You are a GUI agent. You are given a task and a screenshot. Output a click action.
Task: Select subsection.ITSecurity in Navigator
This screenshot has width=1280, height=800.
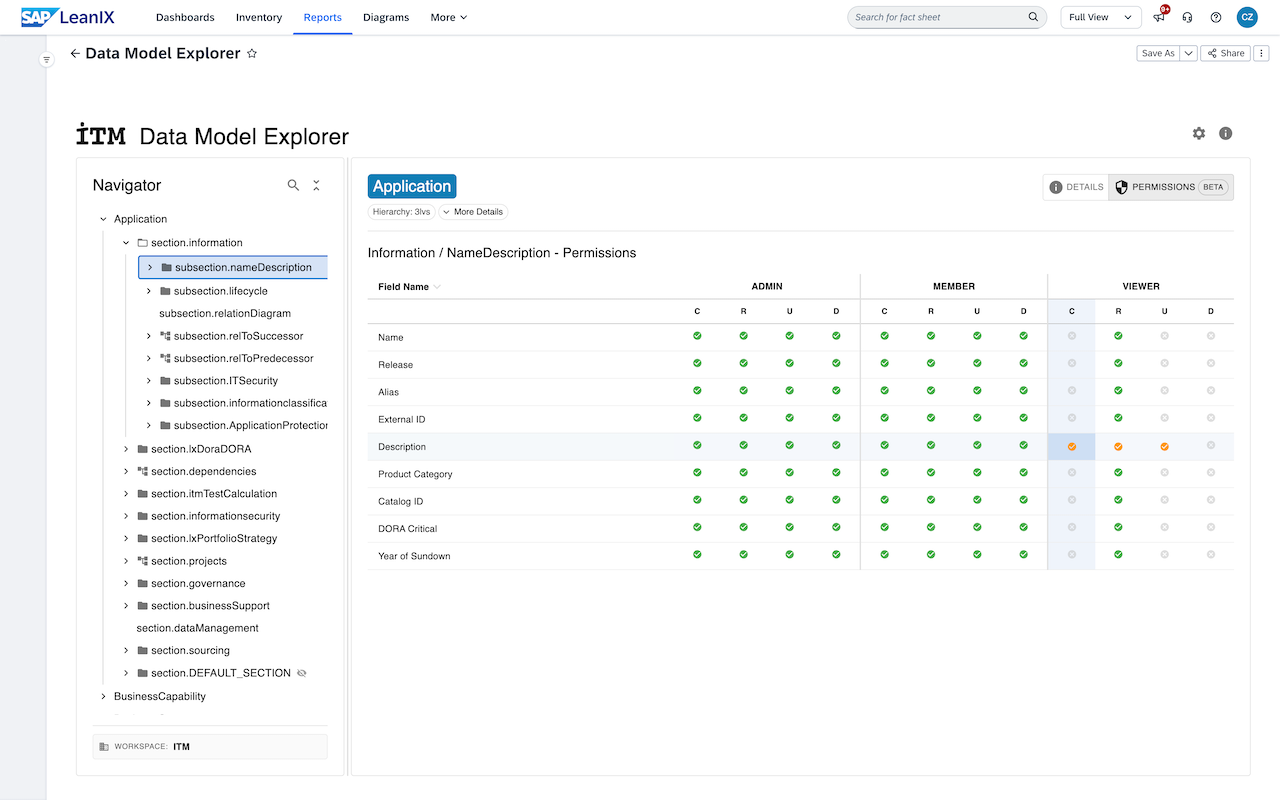pyautogui.click(x=226, y=381)
